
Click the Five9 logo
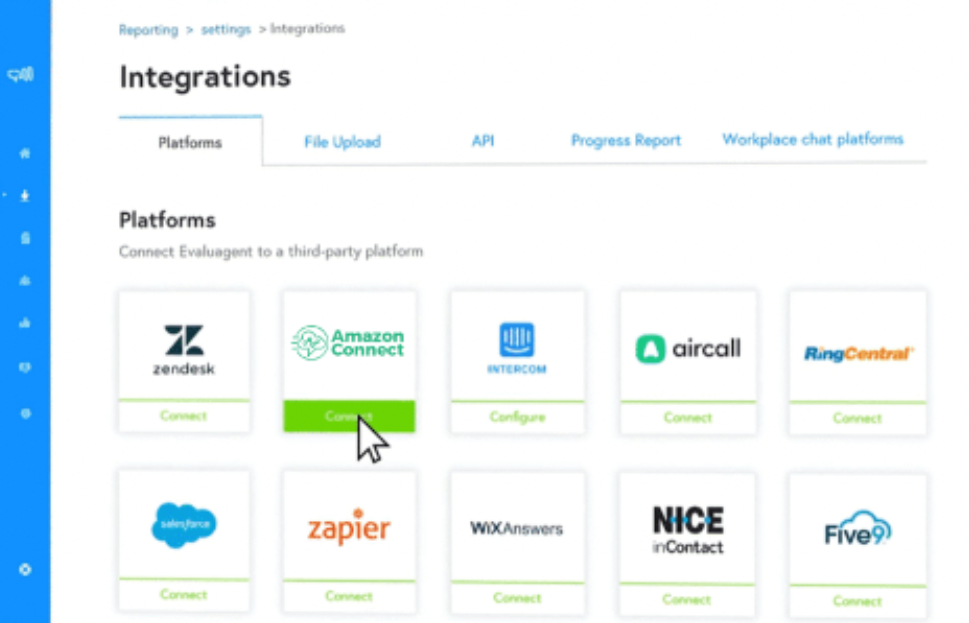(858, 528)
